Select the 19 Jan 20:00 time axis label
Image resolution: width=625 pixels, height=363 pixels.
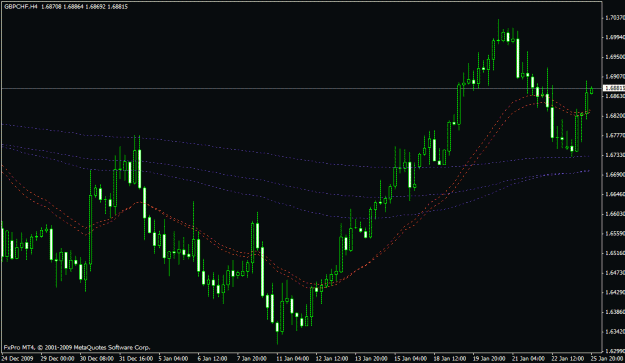[489, 359]
